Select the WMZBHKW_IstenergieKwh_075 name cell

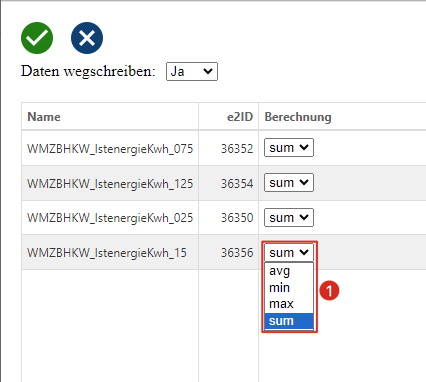click(110, 148)
